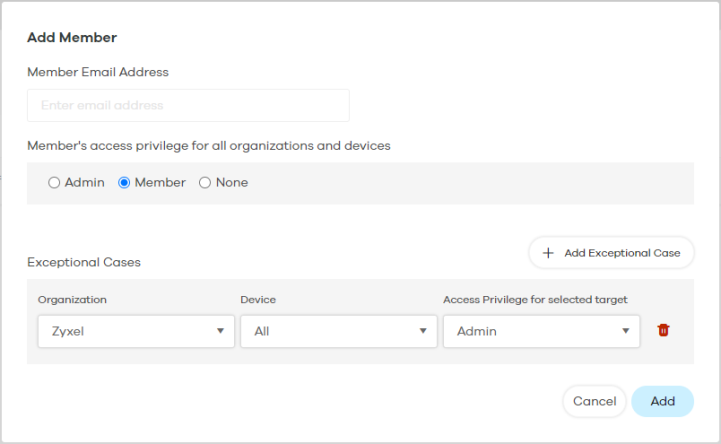This screenshot has height=444, width=721.
Task: Delete the Zyxel exceptional case row
Action: coord(663,331)
